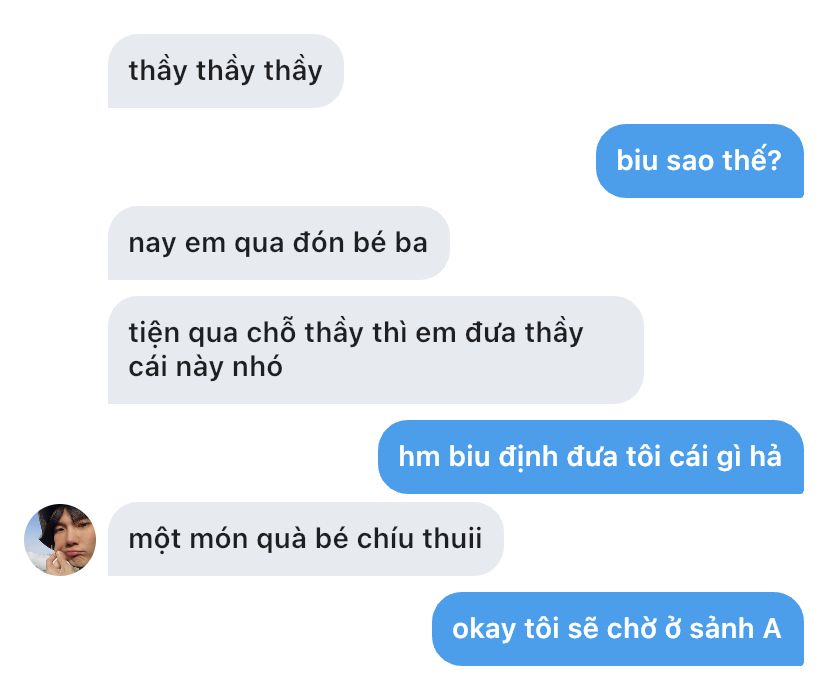828x690 pixels.
Task: Open the sender's profile avatar photo
Action: (60, 539)
